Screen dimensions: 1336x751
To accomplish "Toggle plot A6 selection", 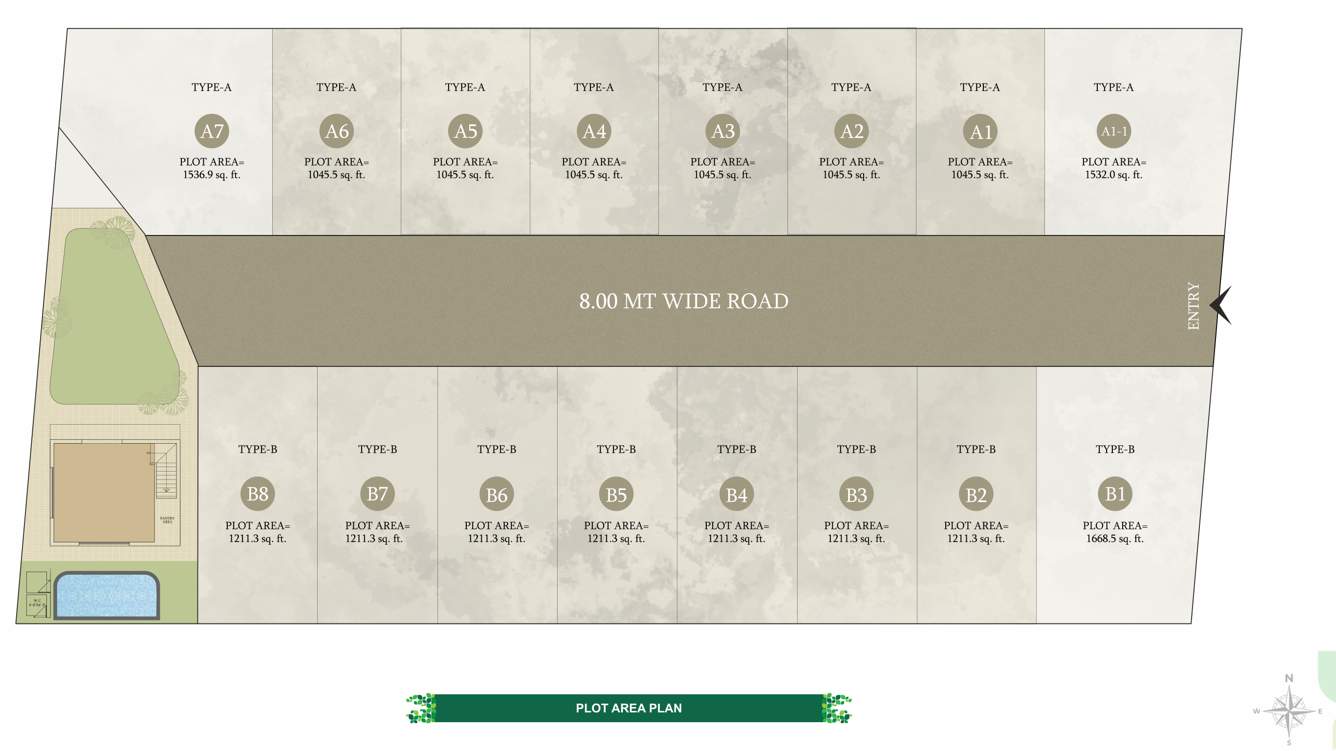I will point(336,130).
